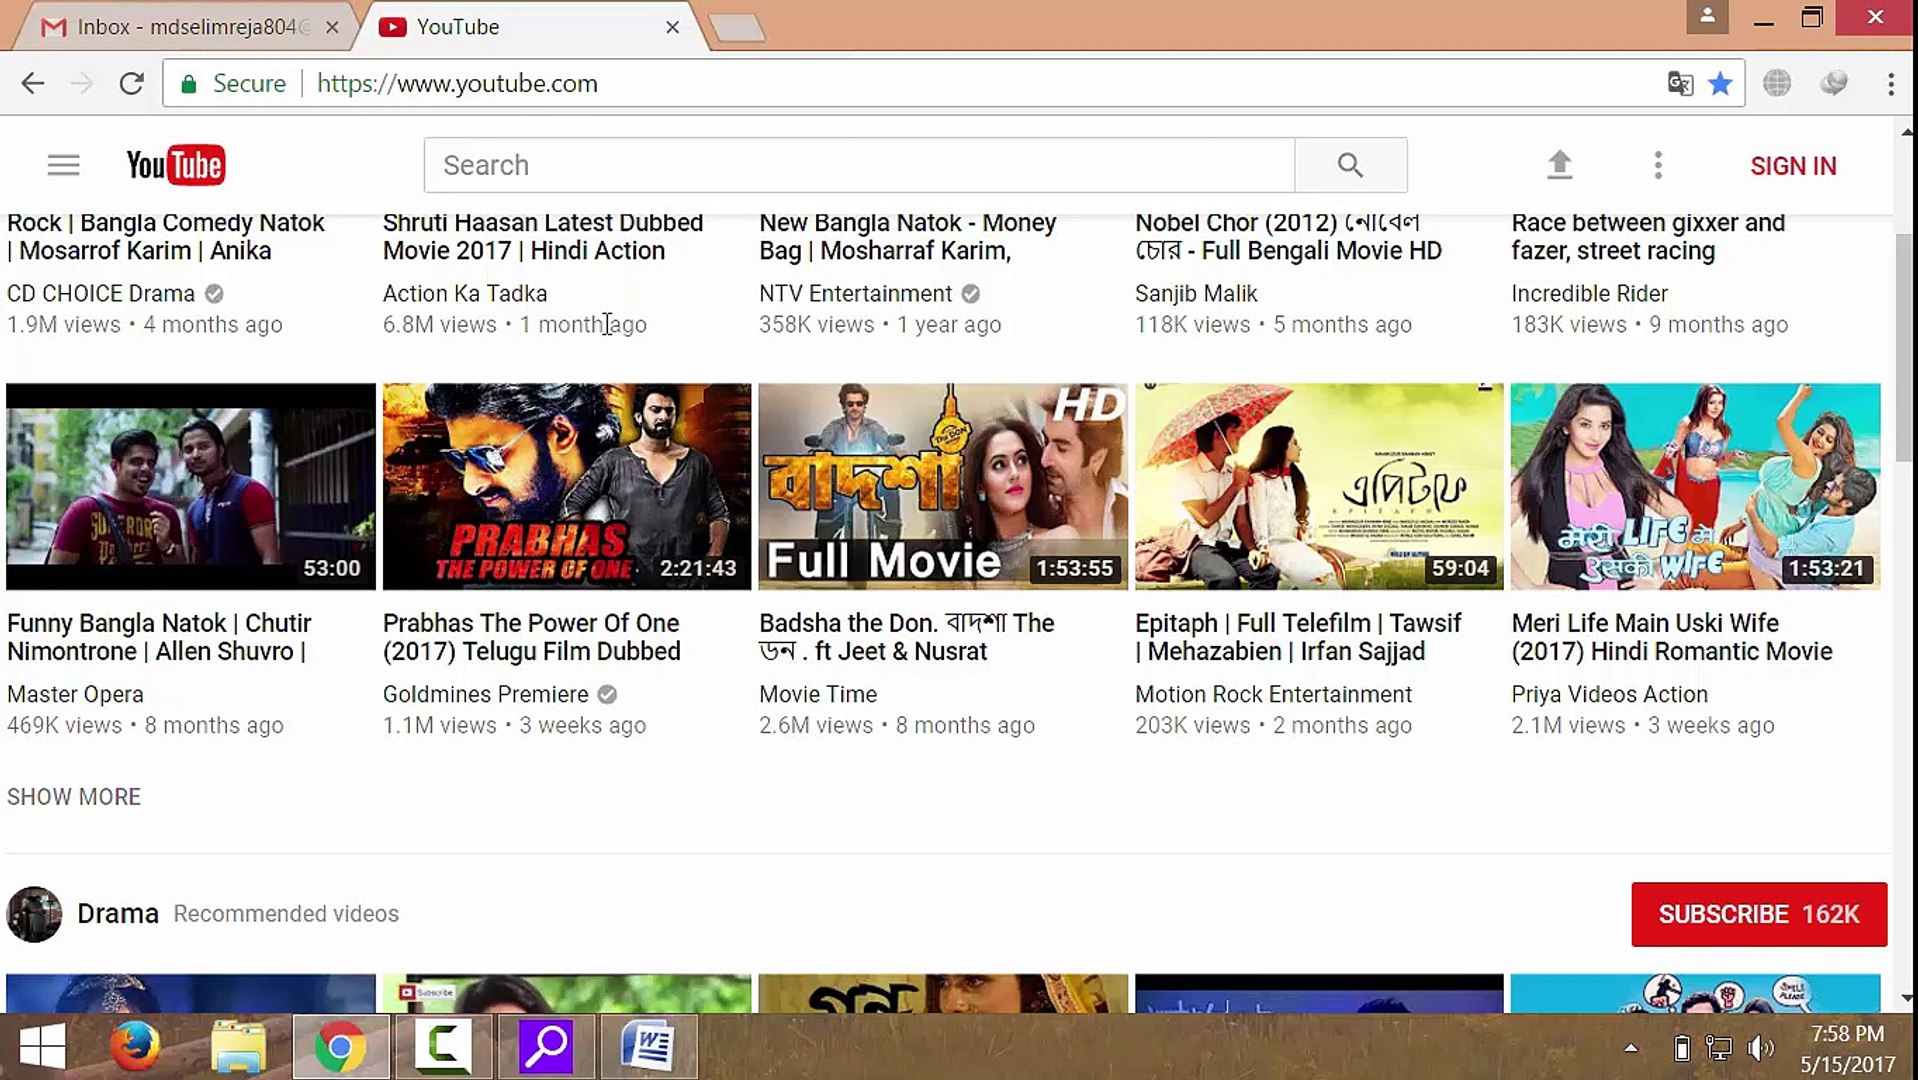This screenshot has width=1918, height=1080.
Task: Open the YouTube hamburger menu
Action: point(62,165)
